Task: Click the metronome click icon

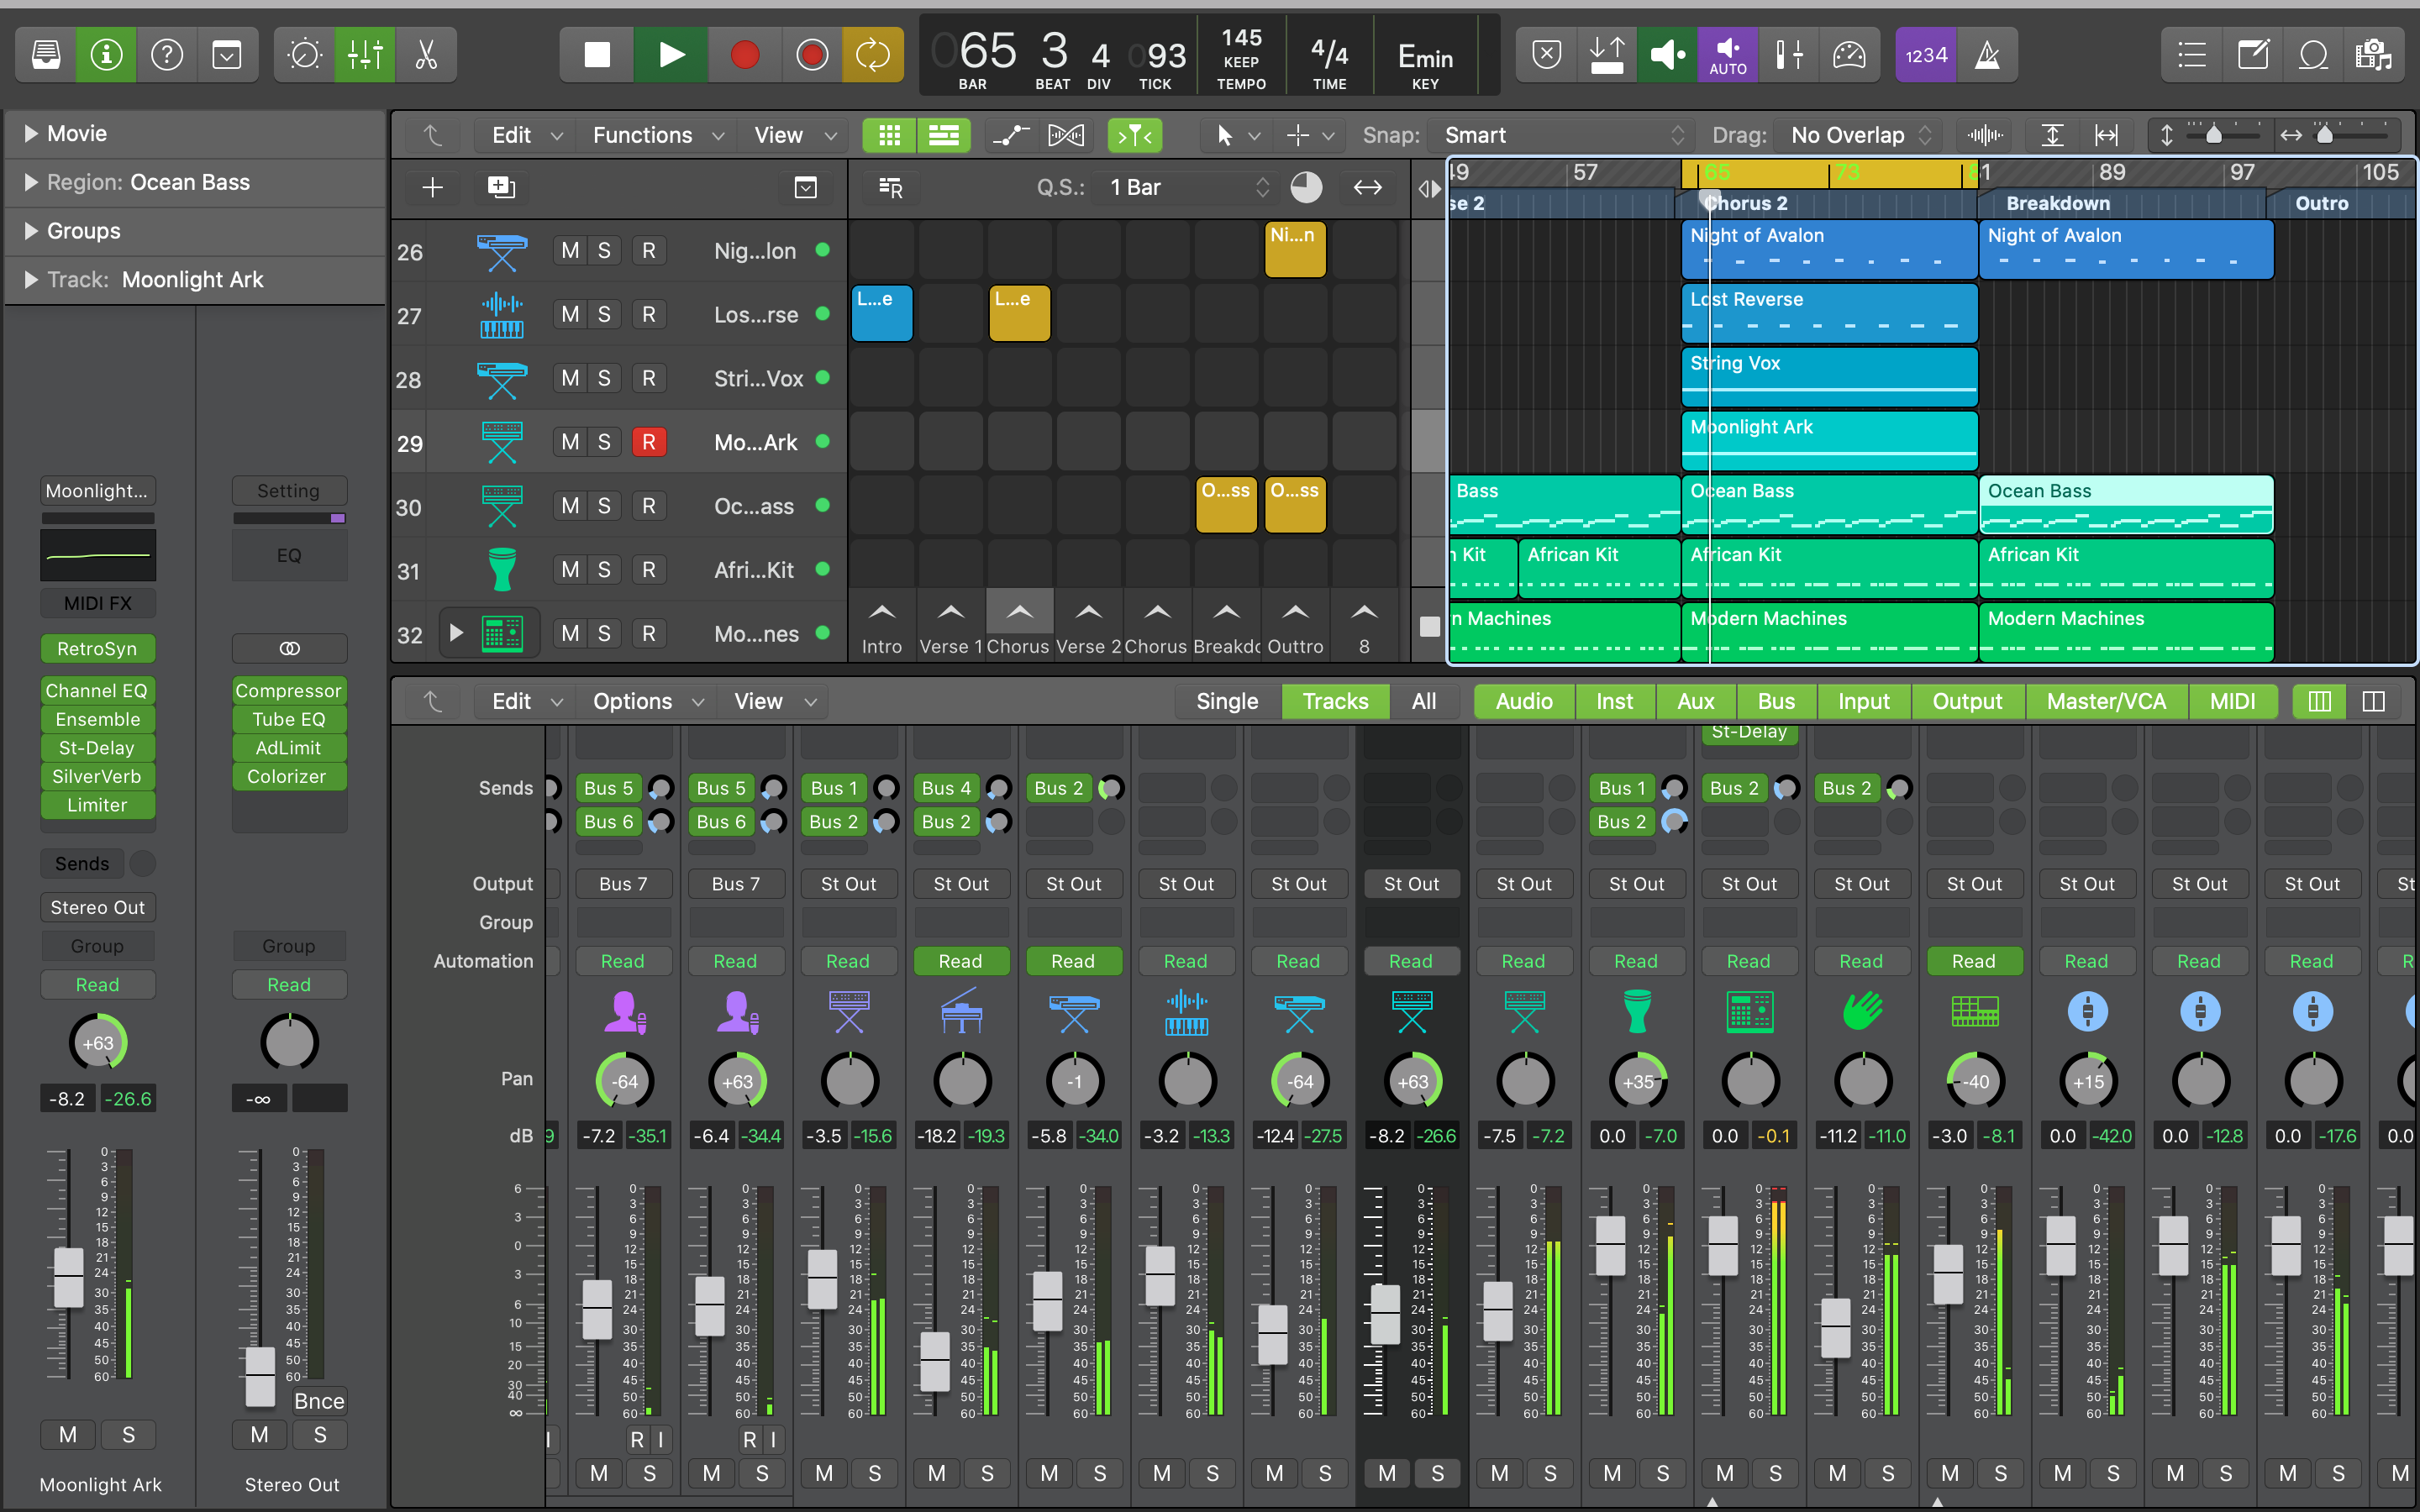Action: [x=1987, y=54]
